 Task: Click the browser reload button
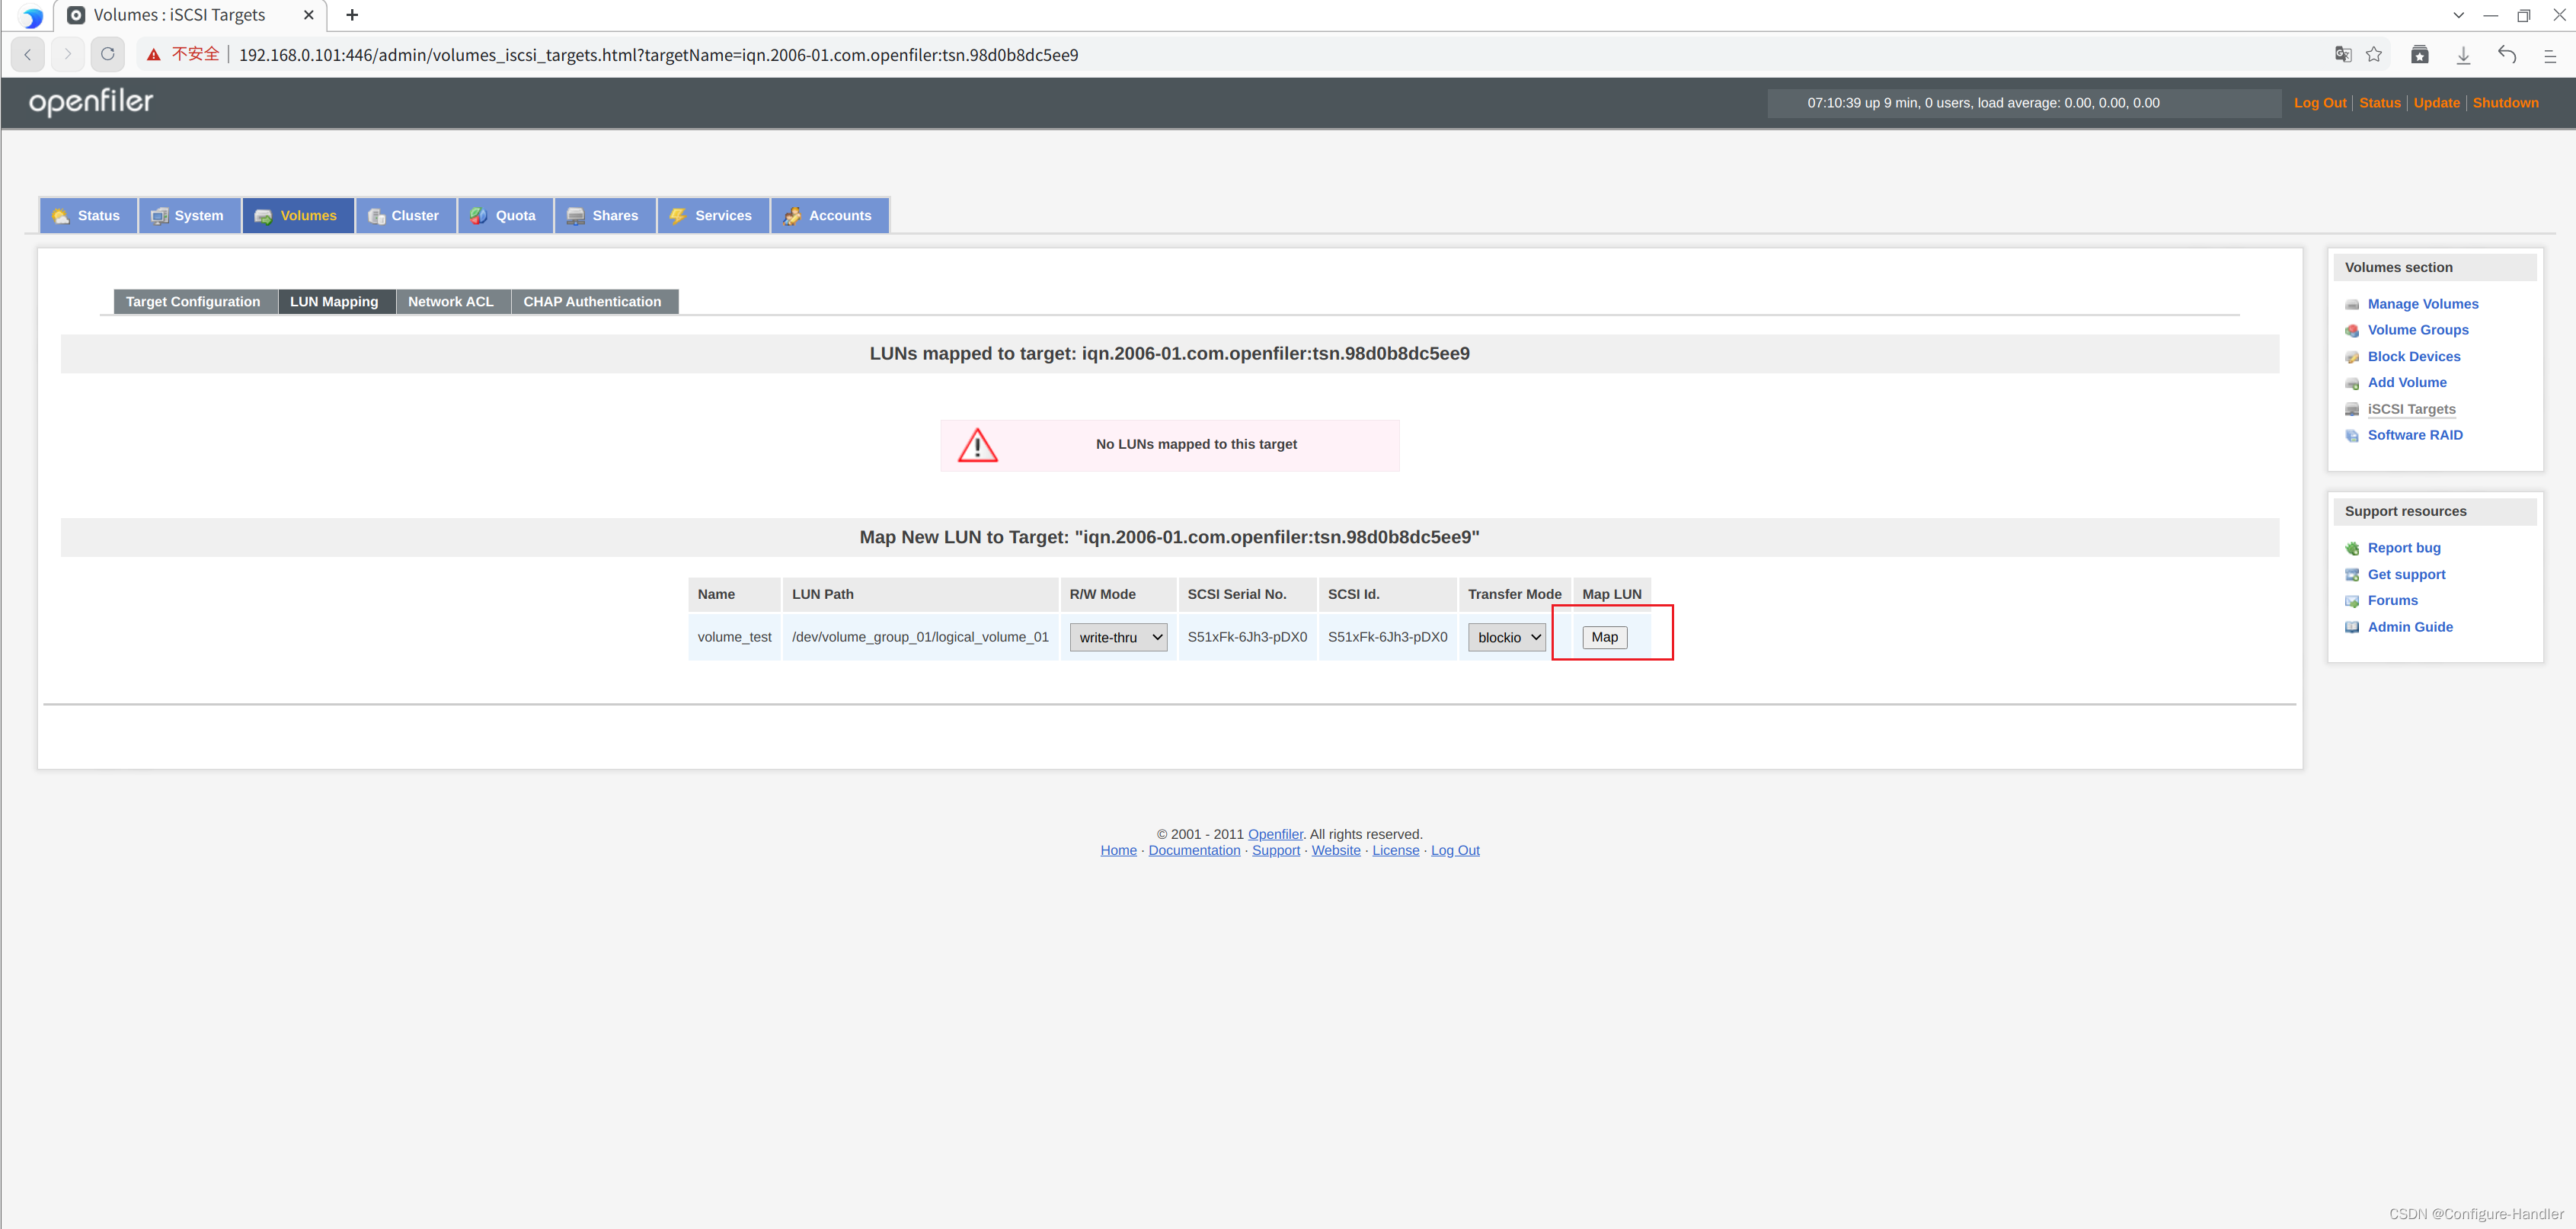[107, 54]
